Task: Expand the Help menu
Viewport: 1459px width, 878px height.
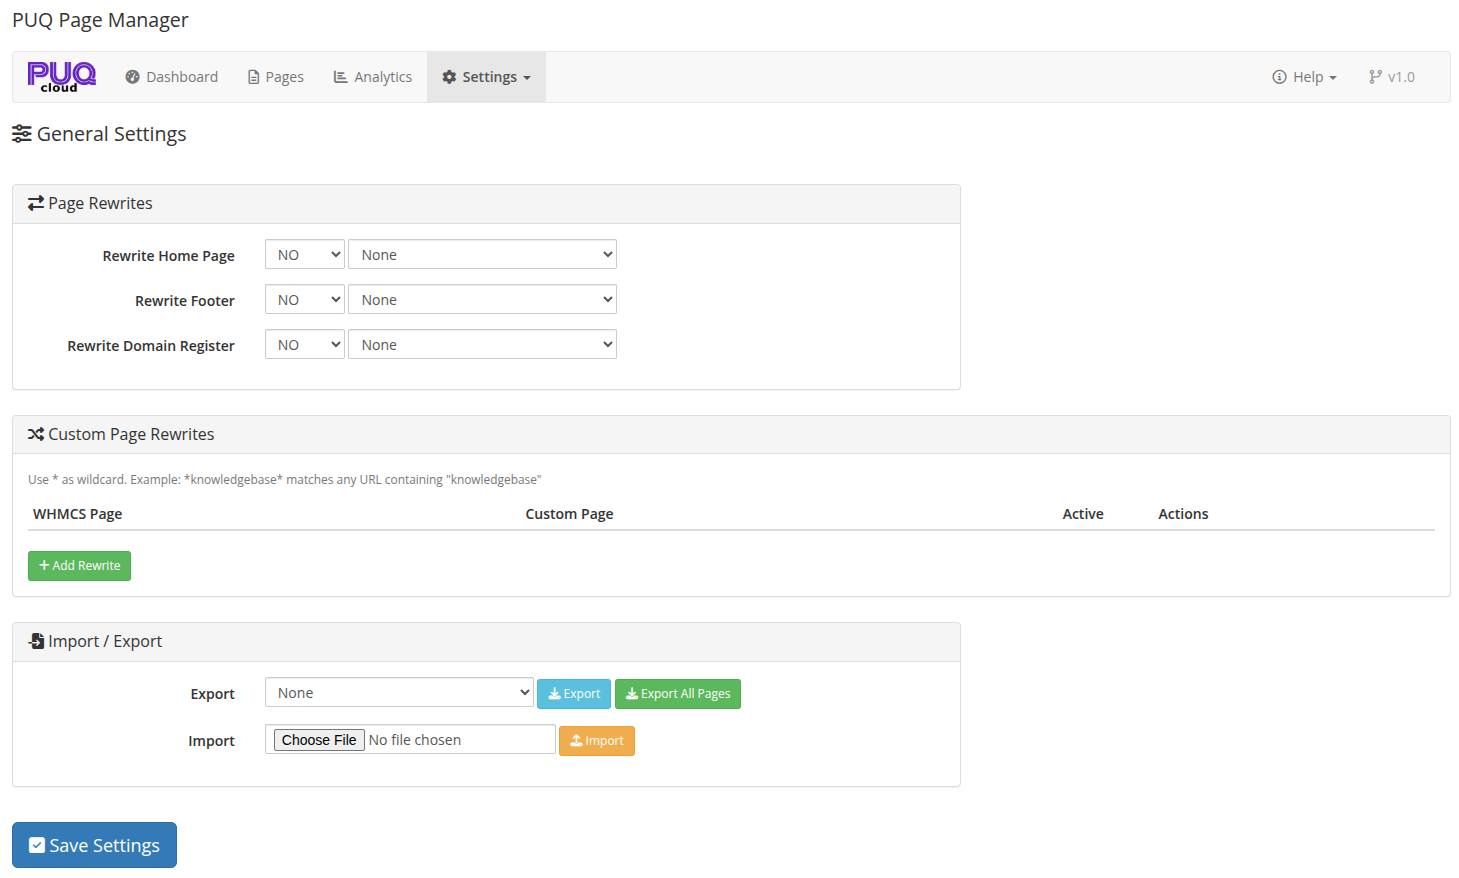Action: [1305, 76]
